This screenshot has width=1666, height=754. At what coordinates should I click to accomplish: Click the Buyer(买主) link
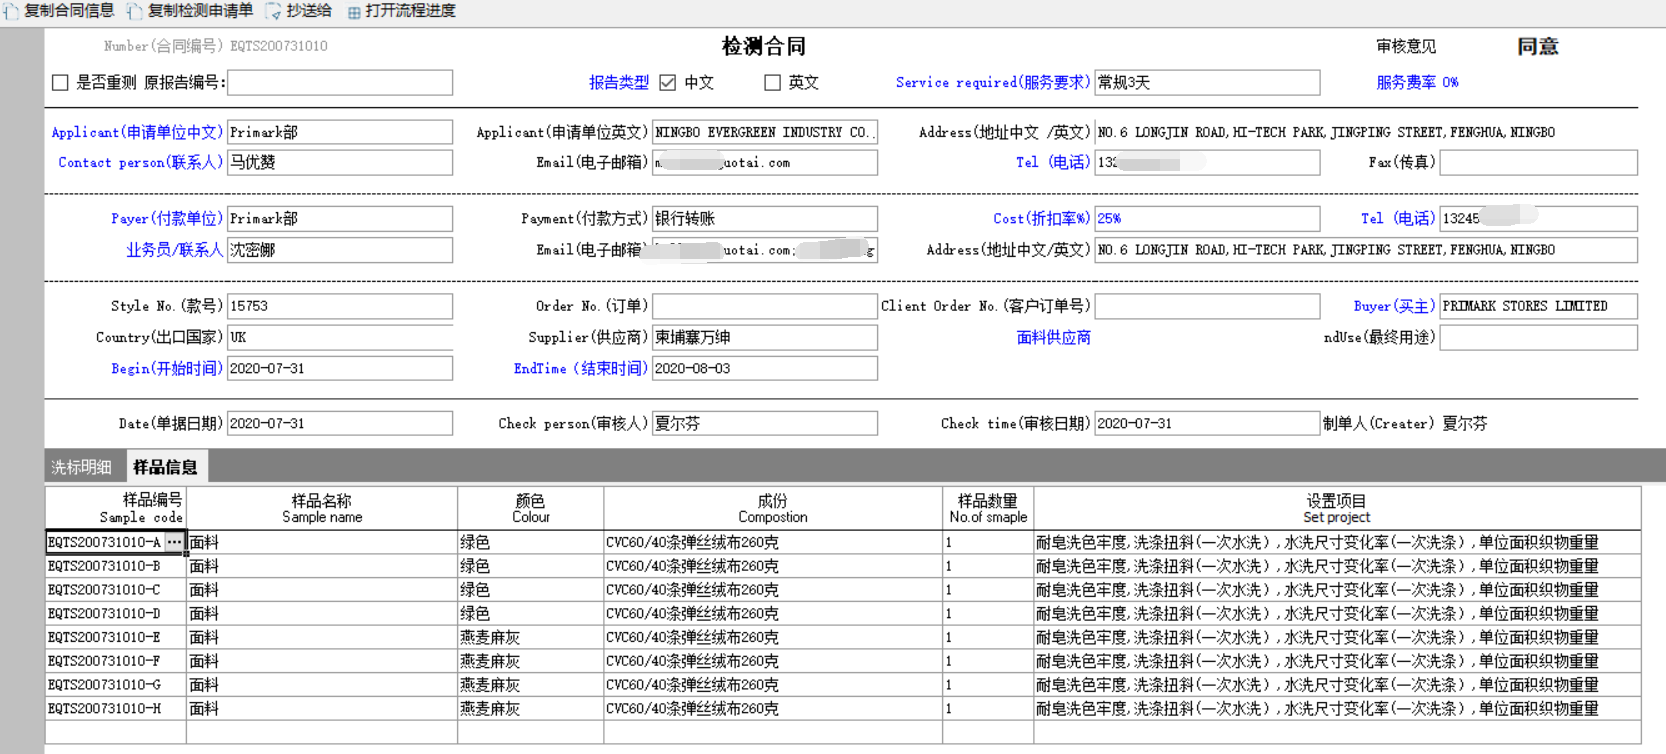point(1395,306)
